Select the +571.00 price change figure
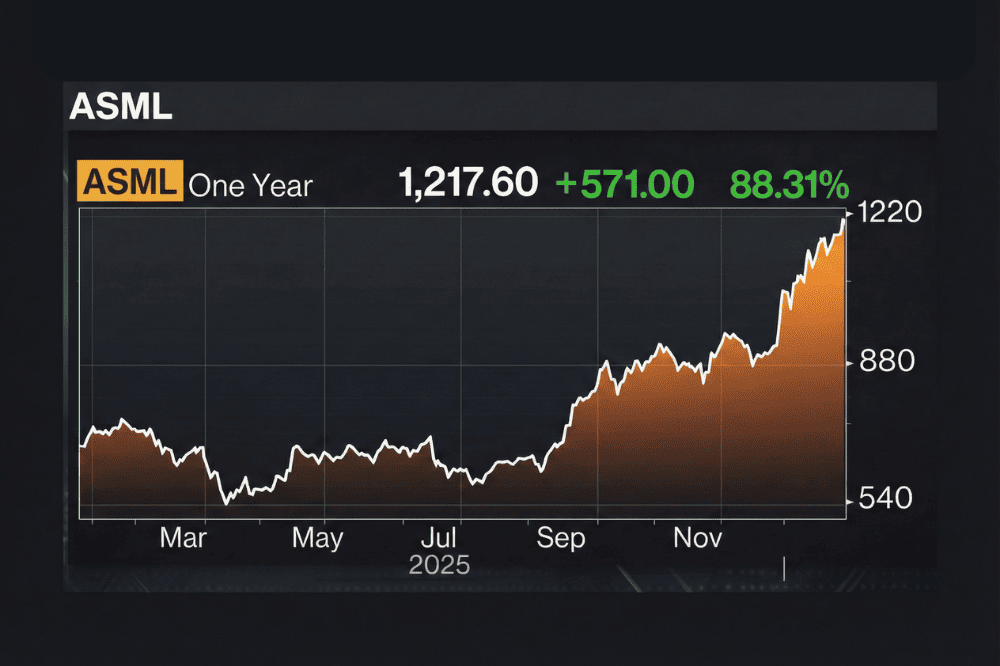Screen dimensions: 1000x666 click(624, 183)
